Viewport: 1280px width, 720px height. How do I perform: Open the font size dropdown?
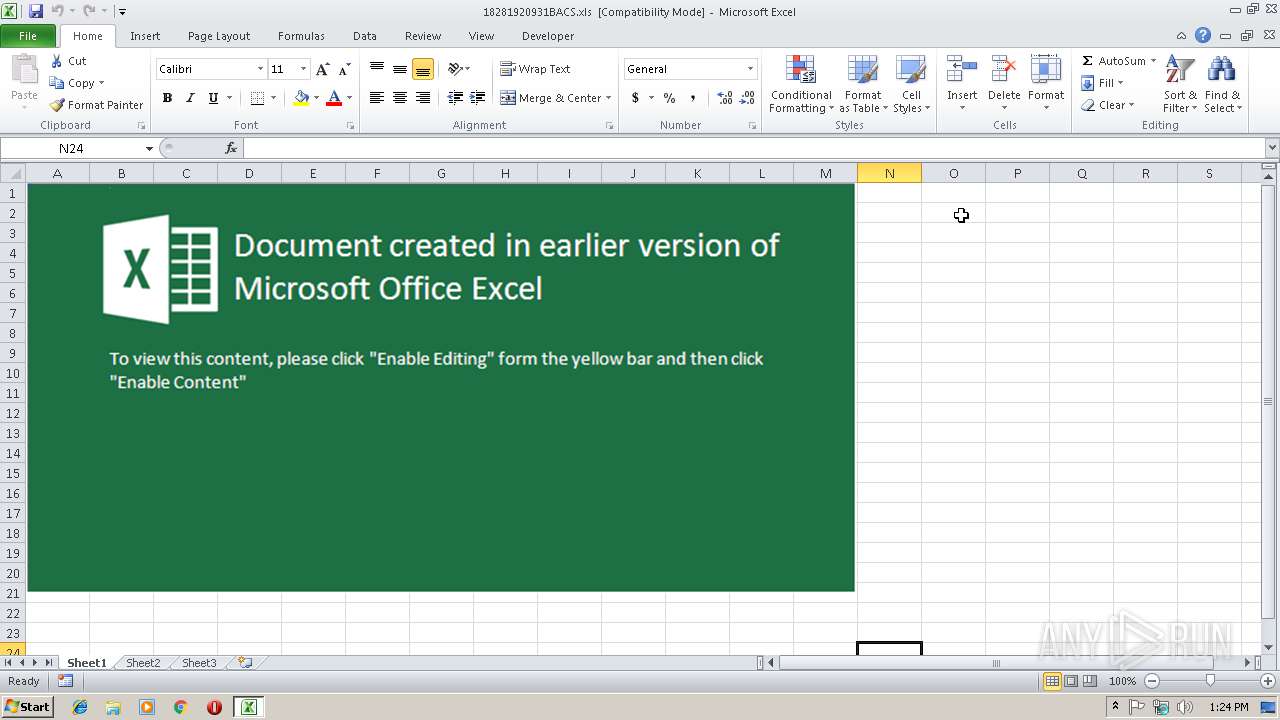[303, 69]
